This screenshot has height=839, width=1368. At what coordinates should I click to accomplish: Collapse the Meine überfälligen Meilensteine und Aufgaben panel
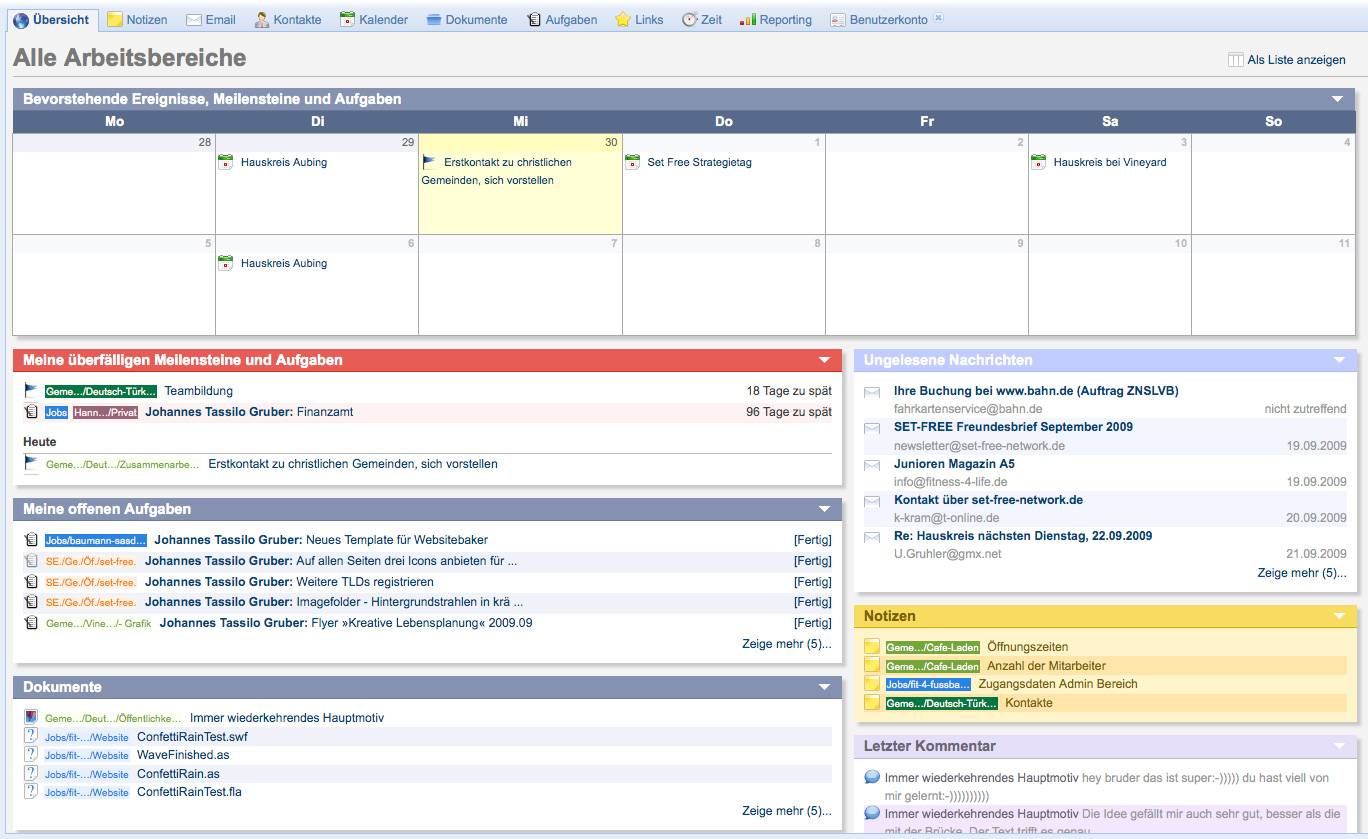pyautogui.click(x=824, y=360)
